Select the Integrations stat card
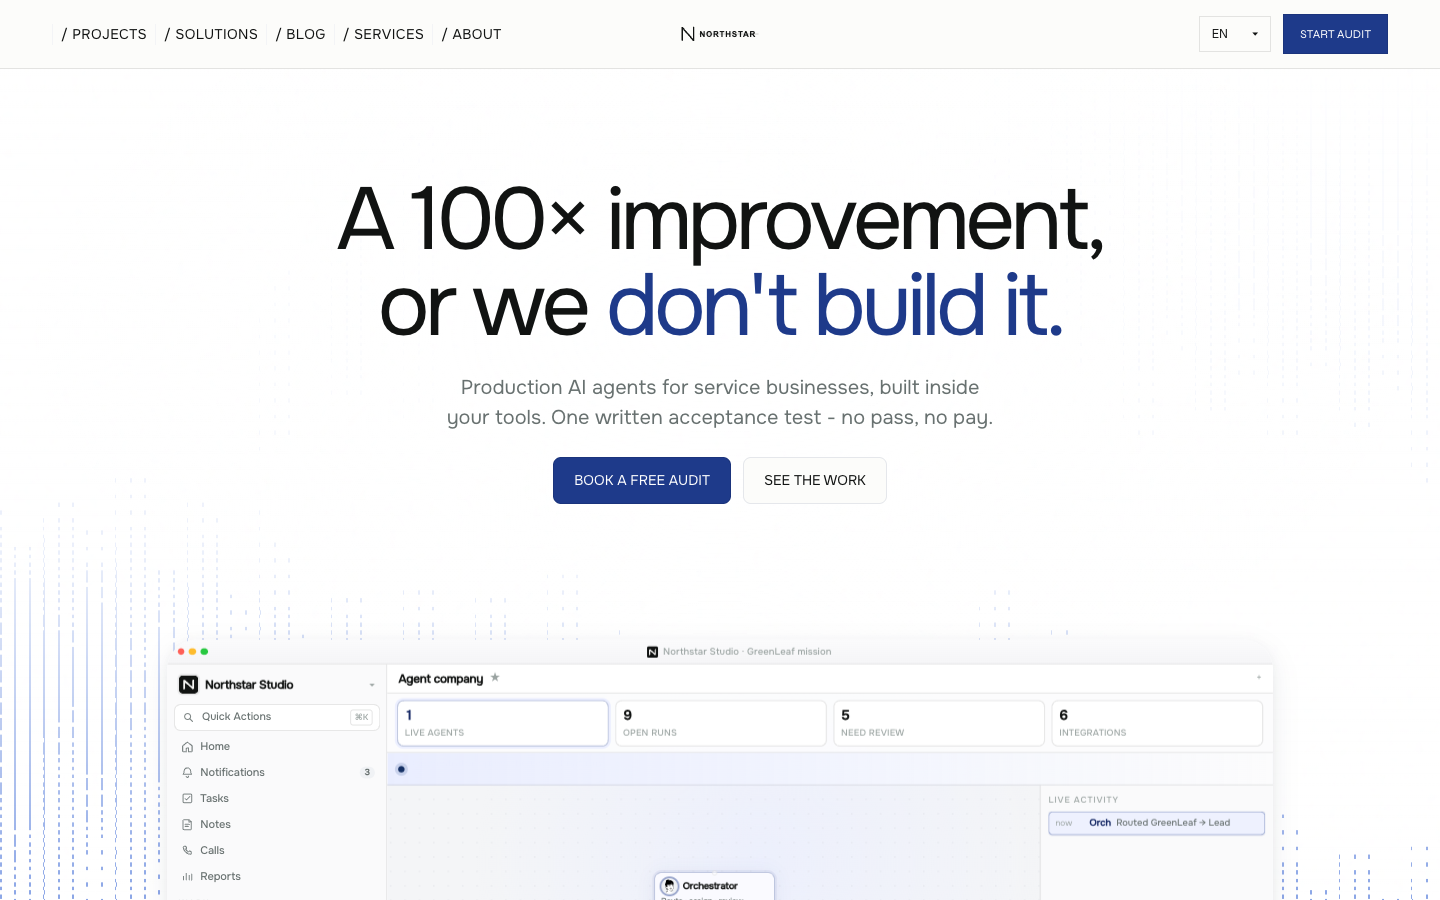The height and width of the screenshot is (900, 1440). coord(1157,723)
